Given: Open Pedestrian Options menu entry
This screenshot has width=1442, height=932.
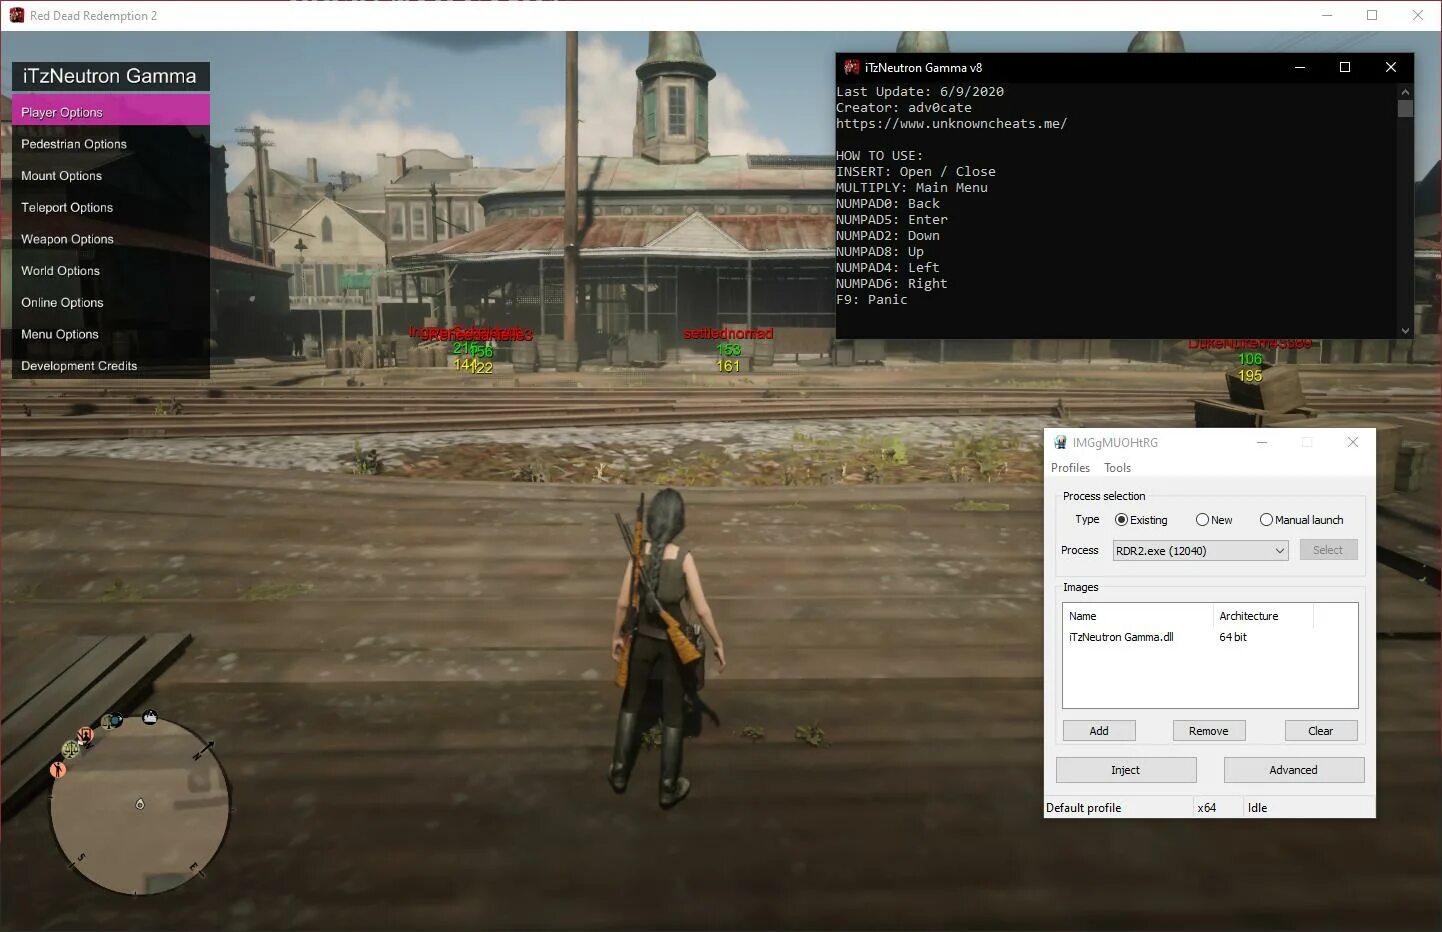Looking at the screenshot, I should 110,143.
